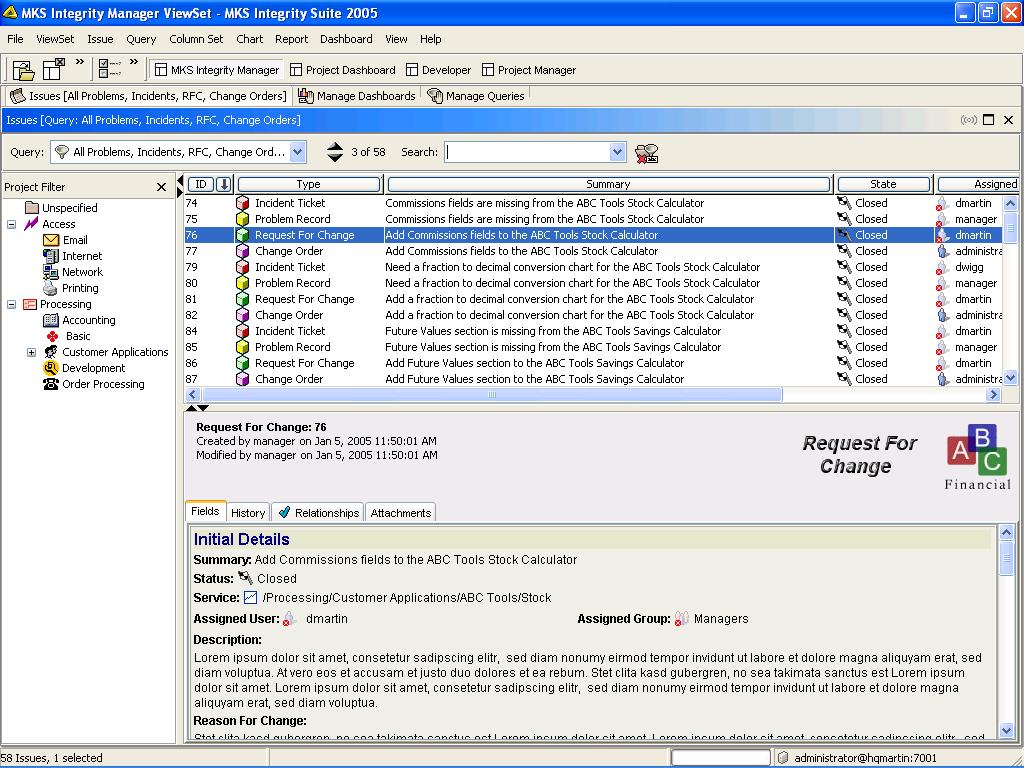The image size is (1024, 768).
Task: Click the open ViewSet folder toolbar icon
Action: point(23,69)
